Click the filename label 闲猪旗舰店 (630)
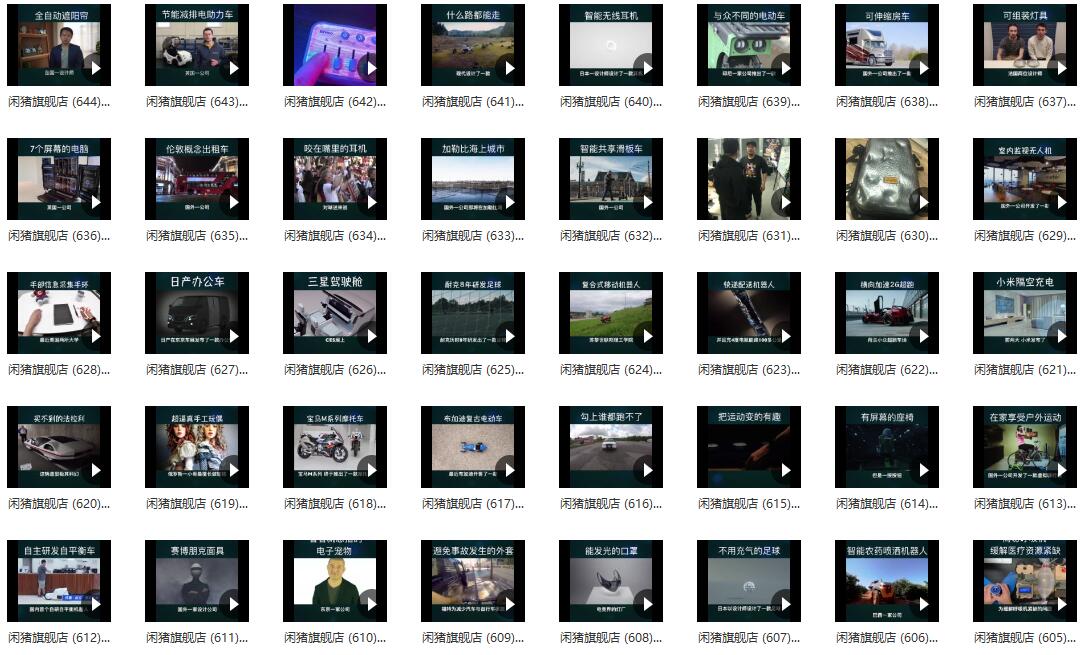This screenshot has width=1083, height=655. pyautogui.click(x=886, y=236)
